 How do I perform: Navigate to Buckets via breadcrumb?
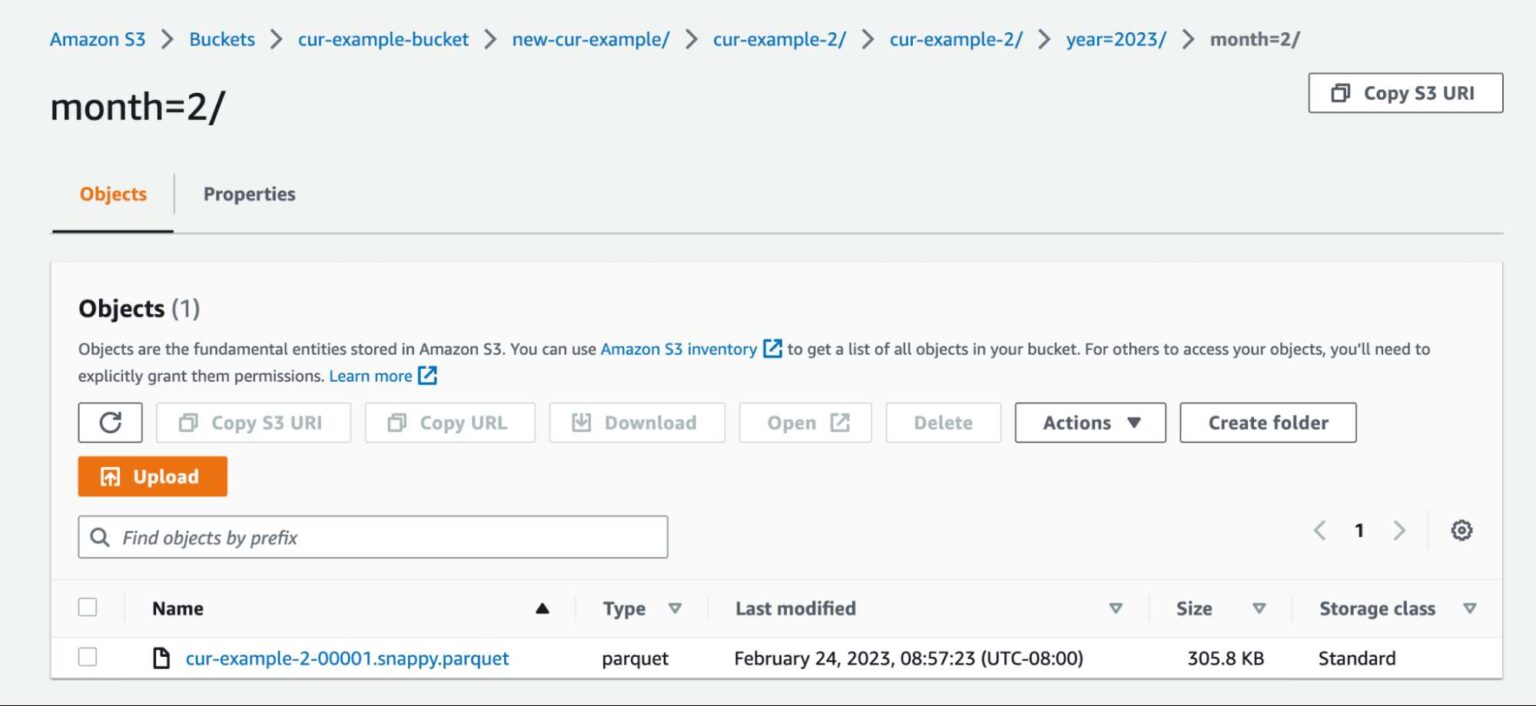[x=222, y=39]
